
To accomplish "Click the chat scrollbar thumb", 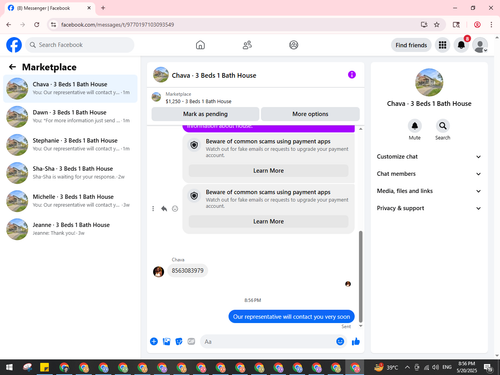I will 360,277.
